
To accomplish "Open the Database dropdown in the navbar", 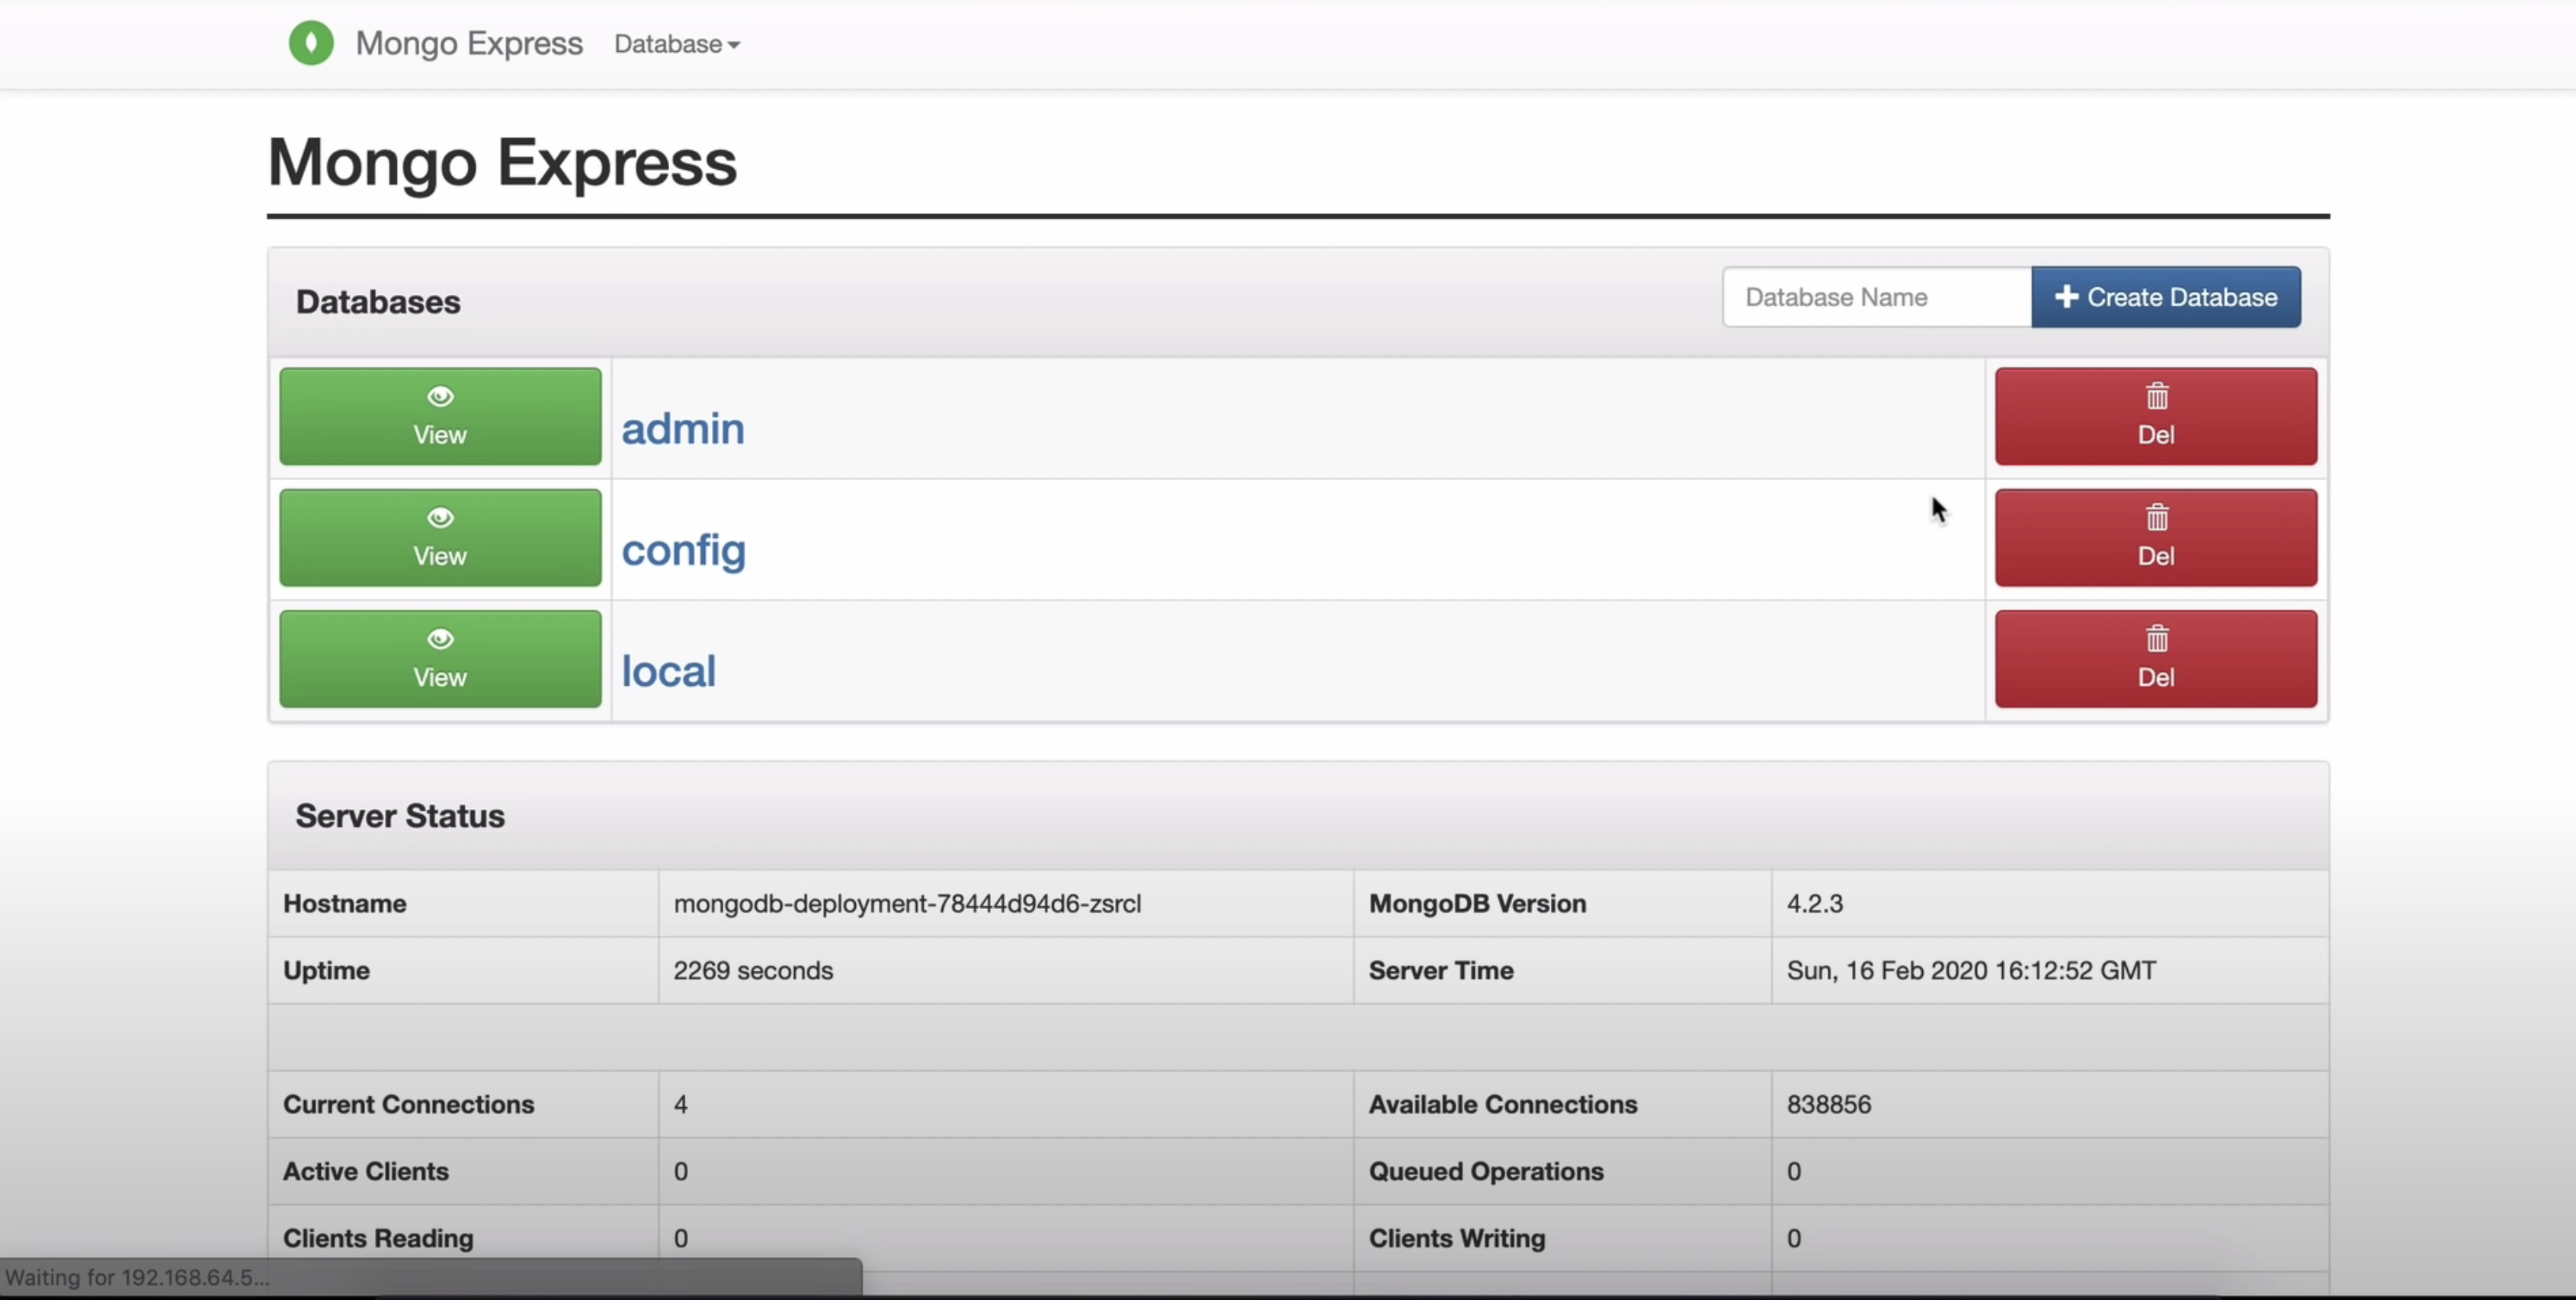I will coord(668,44).
